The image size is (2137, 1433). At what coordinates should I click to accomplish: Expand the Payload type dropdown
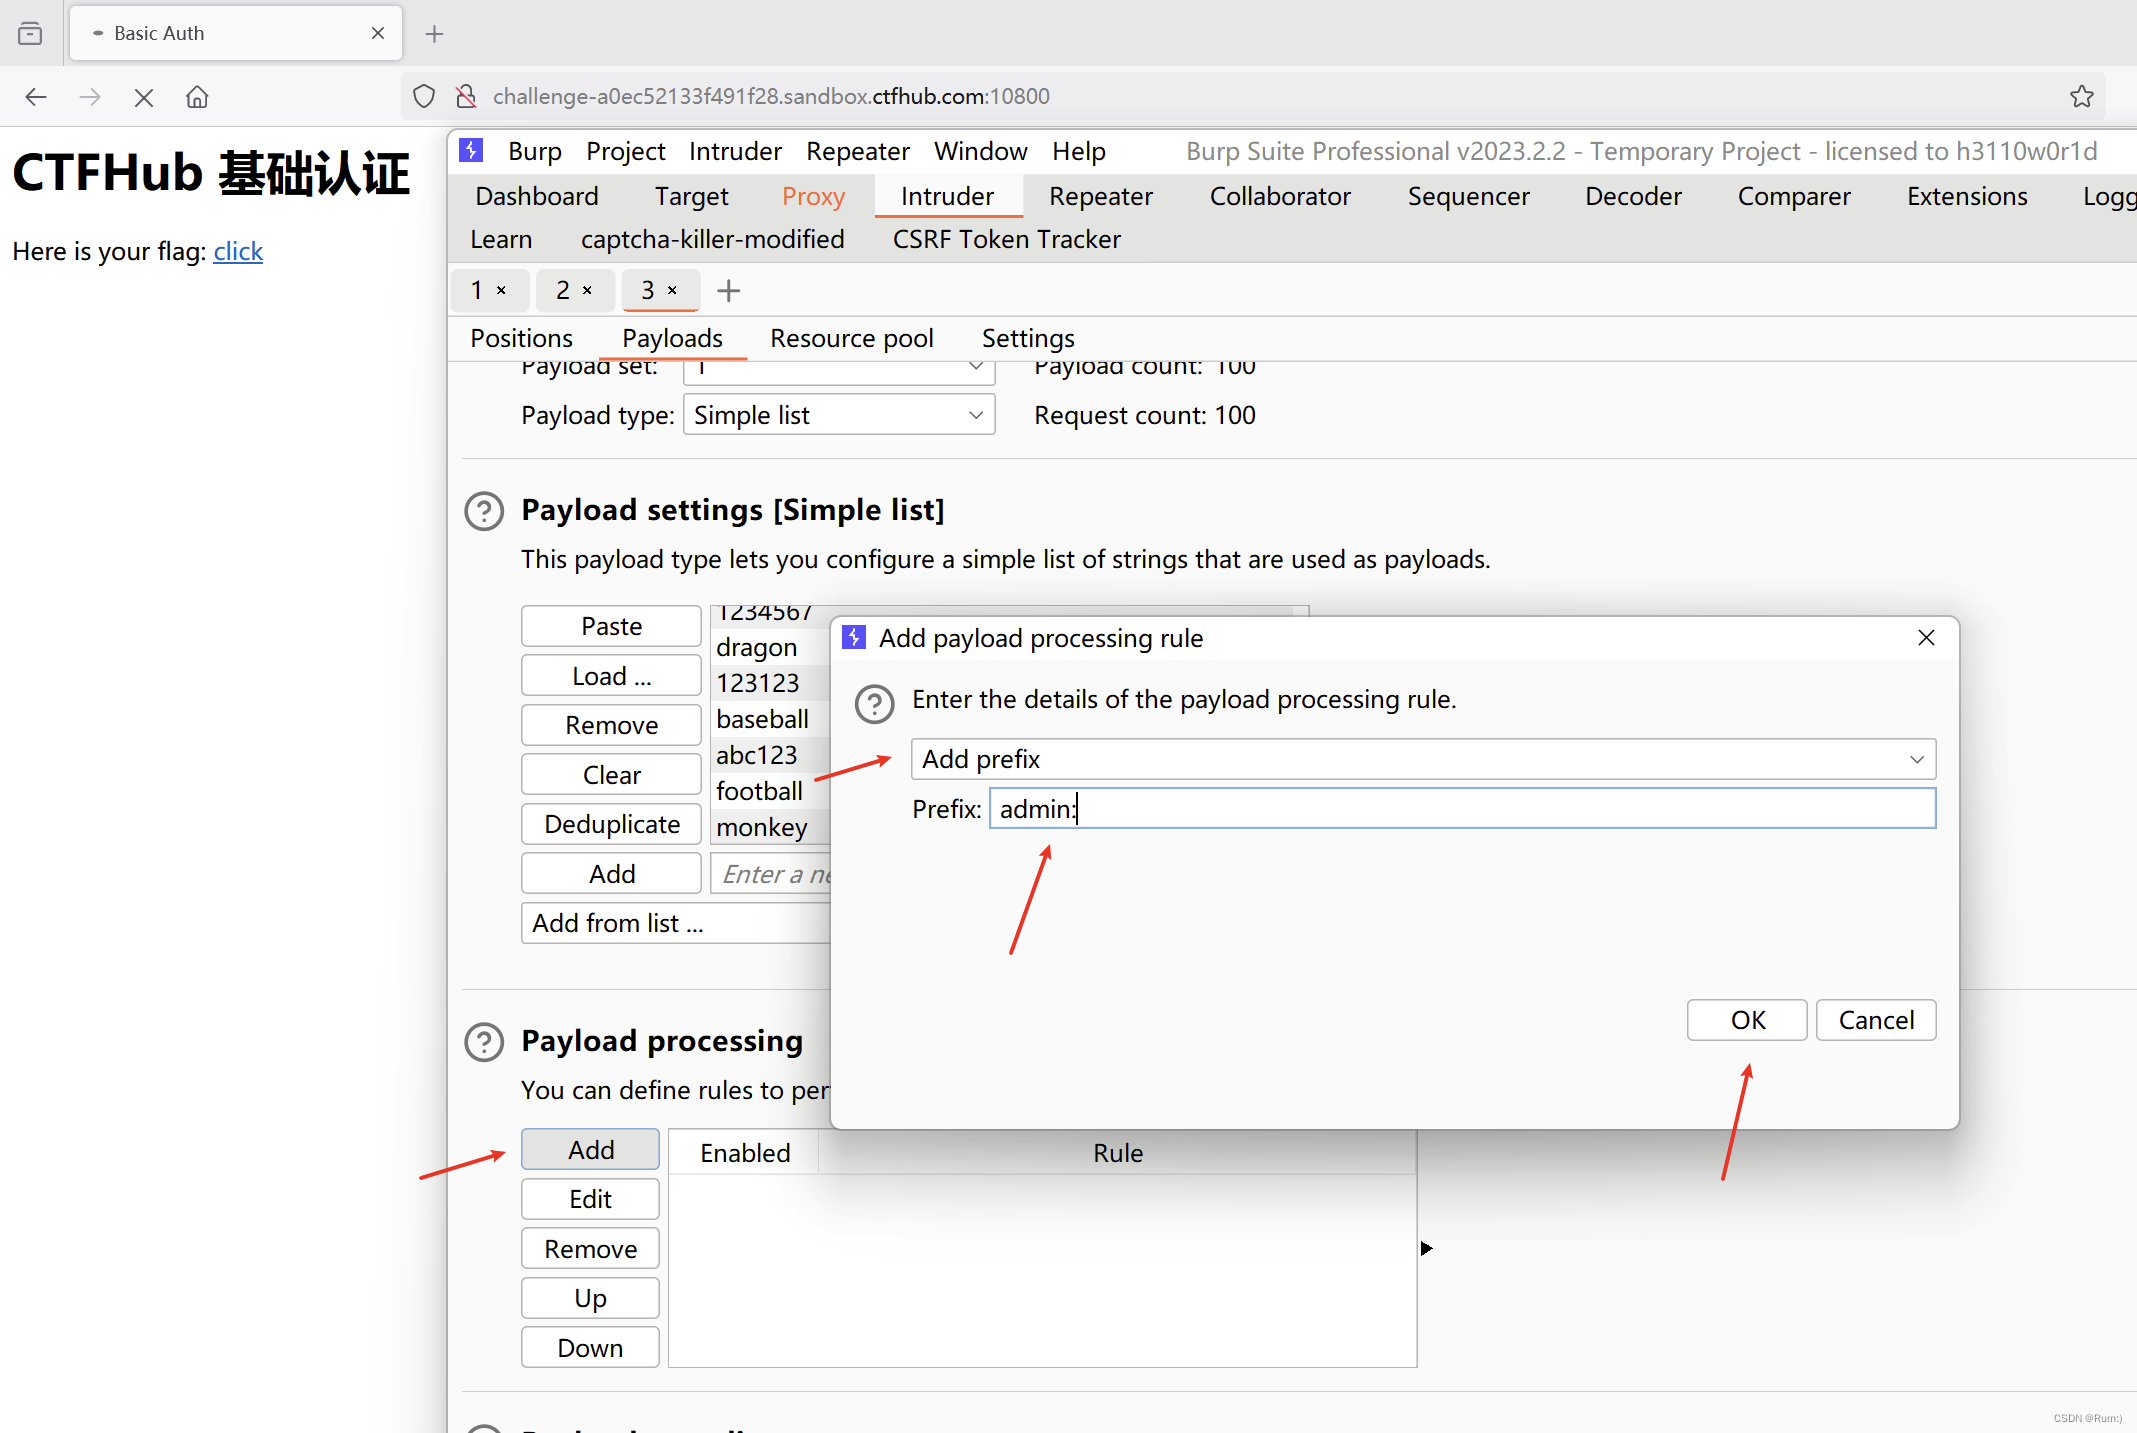(838, 415)
